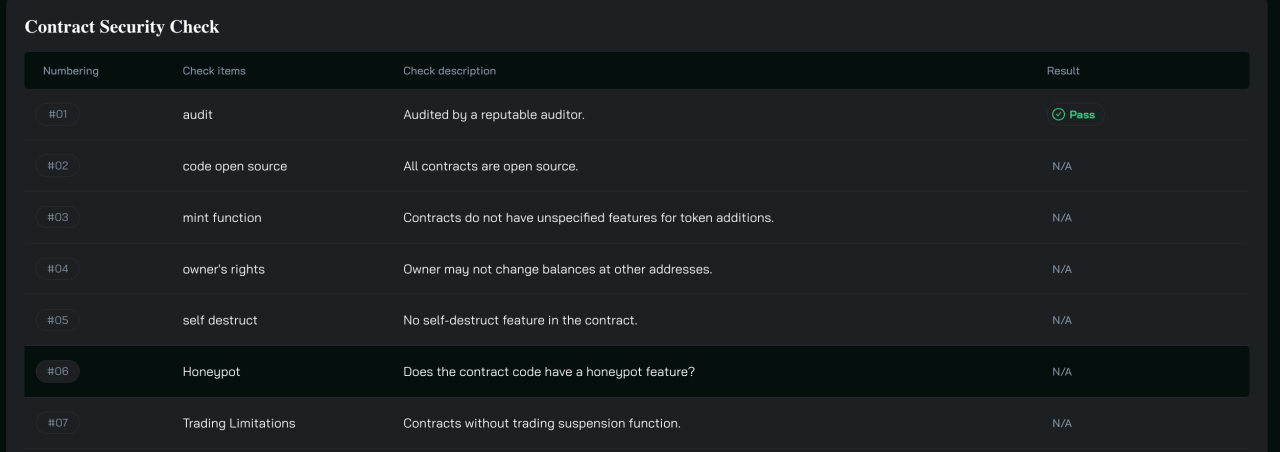This screenshot has height=452, width=1280.
Task: Click the self destruct row description
Action: coord(520,320)
